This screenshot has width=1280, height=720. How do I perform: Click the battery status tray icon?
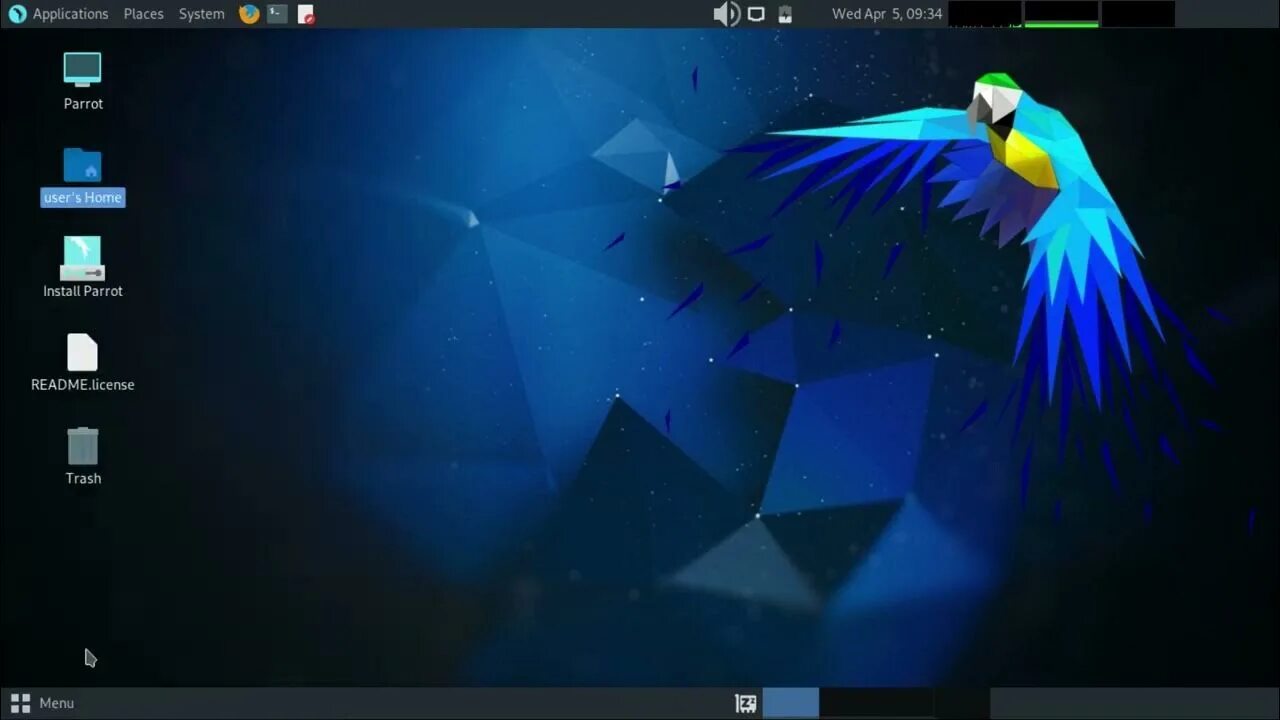785,14
